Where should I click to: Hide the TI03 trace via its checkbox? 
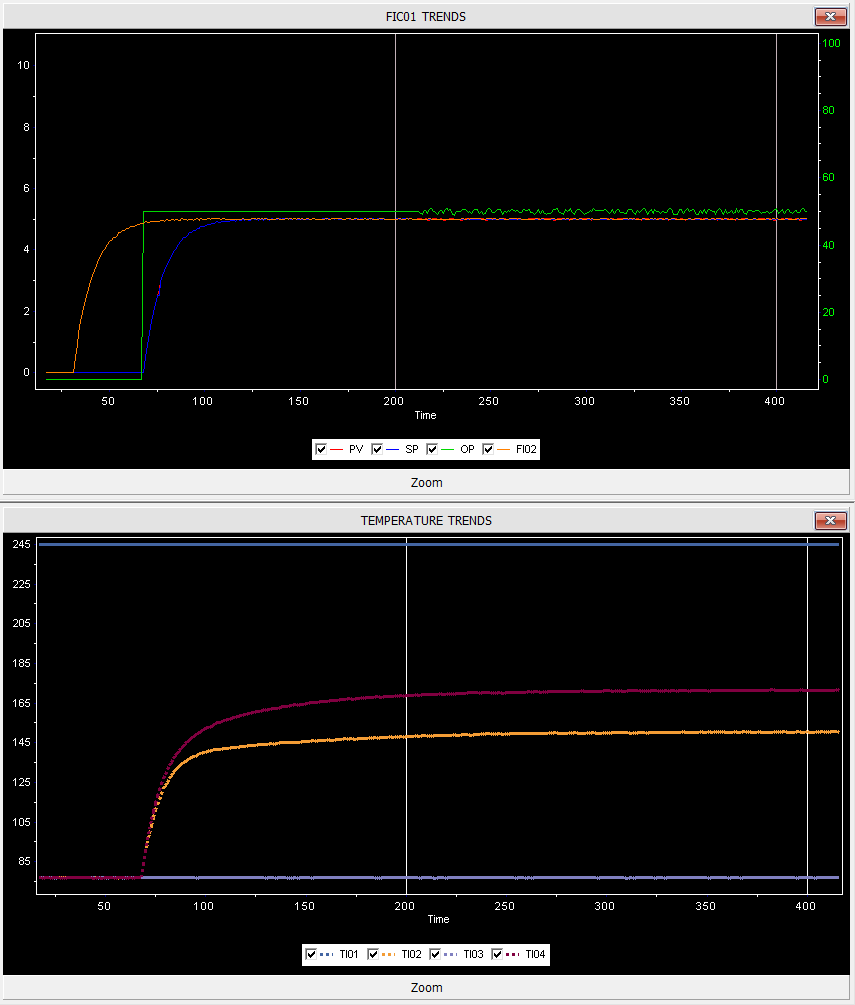pyautogui.click(x=436, y=955)
